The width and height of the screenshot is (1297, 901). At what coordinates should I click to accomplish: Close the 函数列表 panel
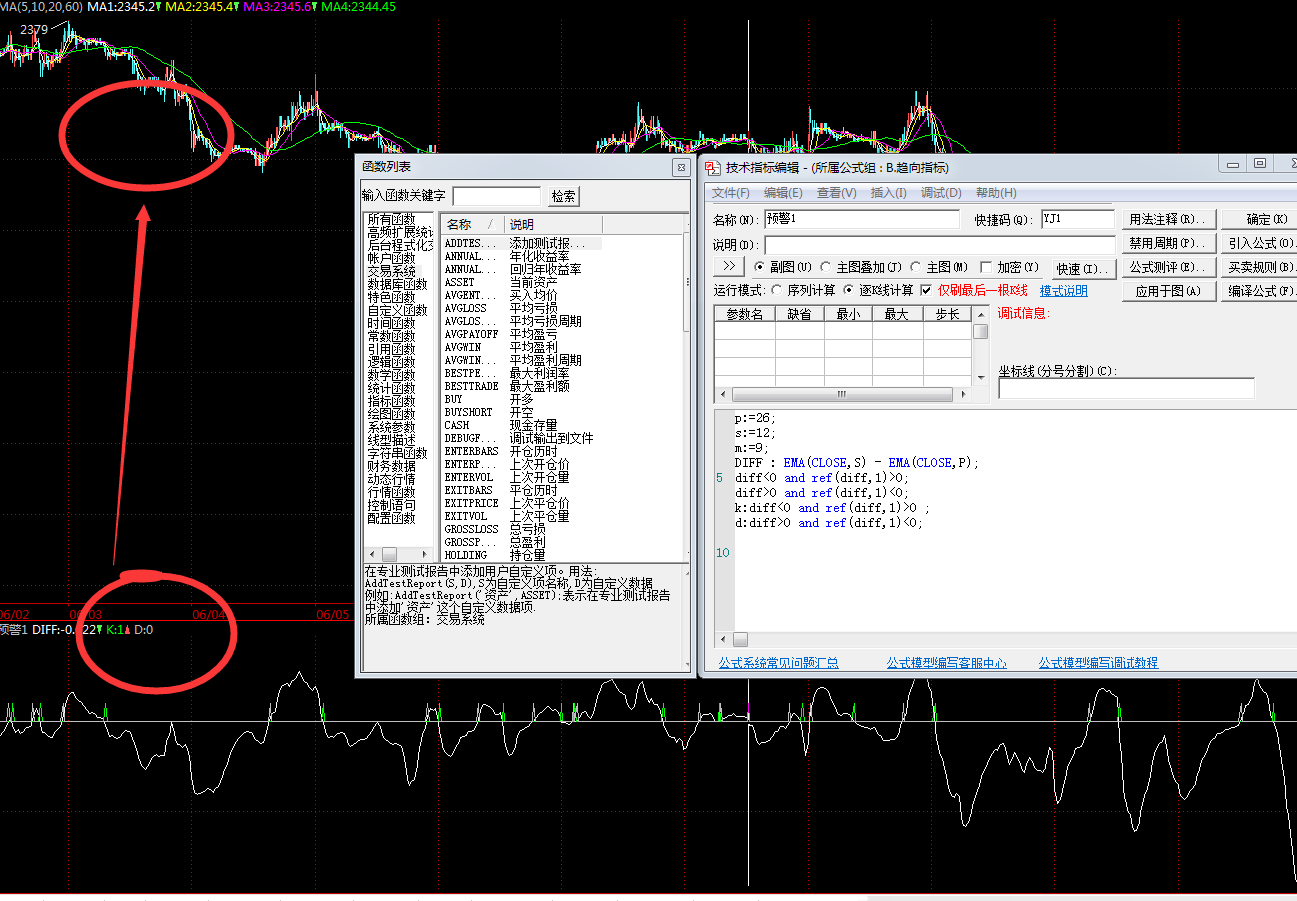(681, 167)
